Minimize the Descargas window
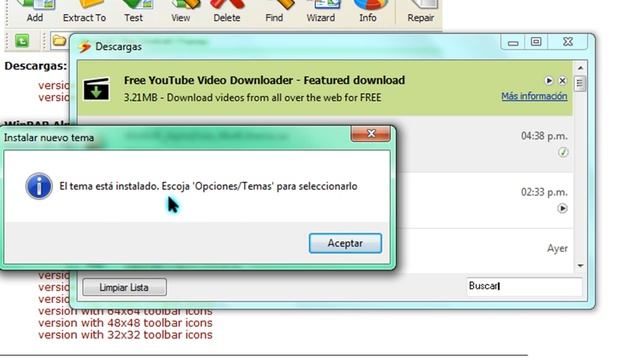640x360 pixels. coord(513,42)
